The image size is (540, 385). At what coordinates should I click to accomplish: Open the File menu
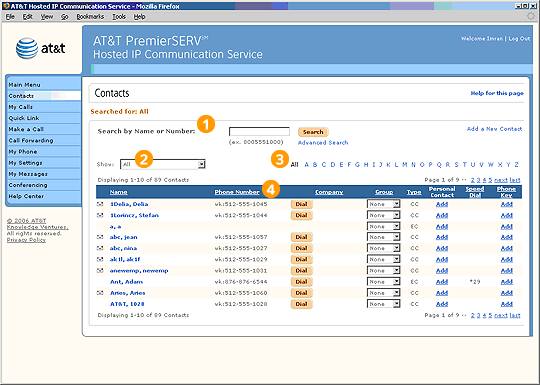click(10, 17)
